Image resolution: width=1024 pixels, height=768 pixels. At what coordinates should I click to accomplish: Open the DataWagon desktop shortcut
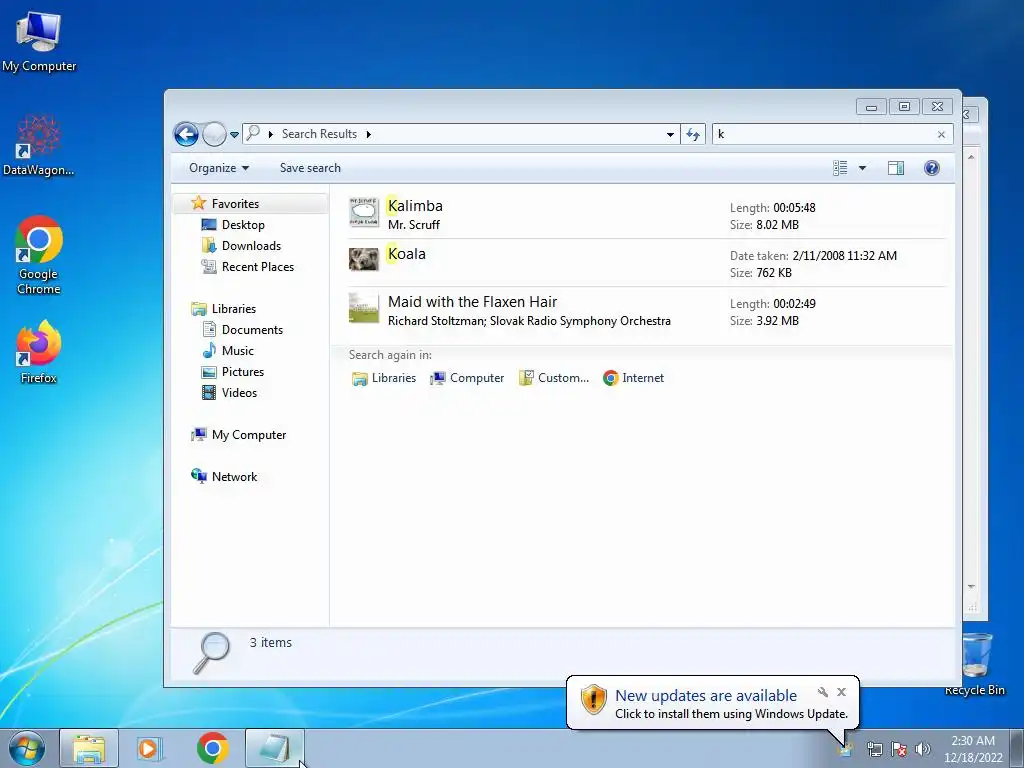pyautogui.click(x=39, y=146)
